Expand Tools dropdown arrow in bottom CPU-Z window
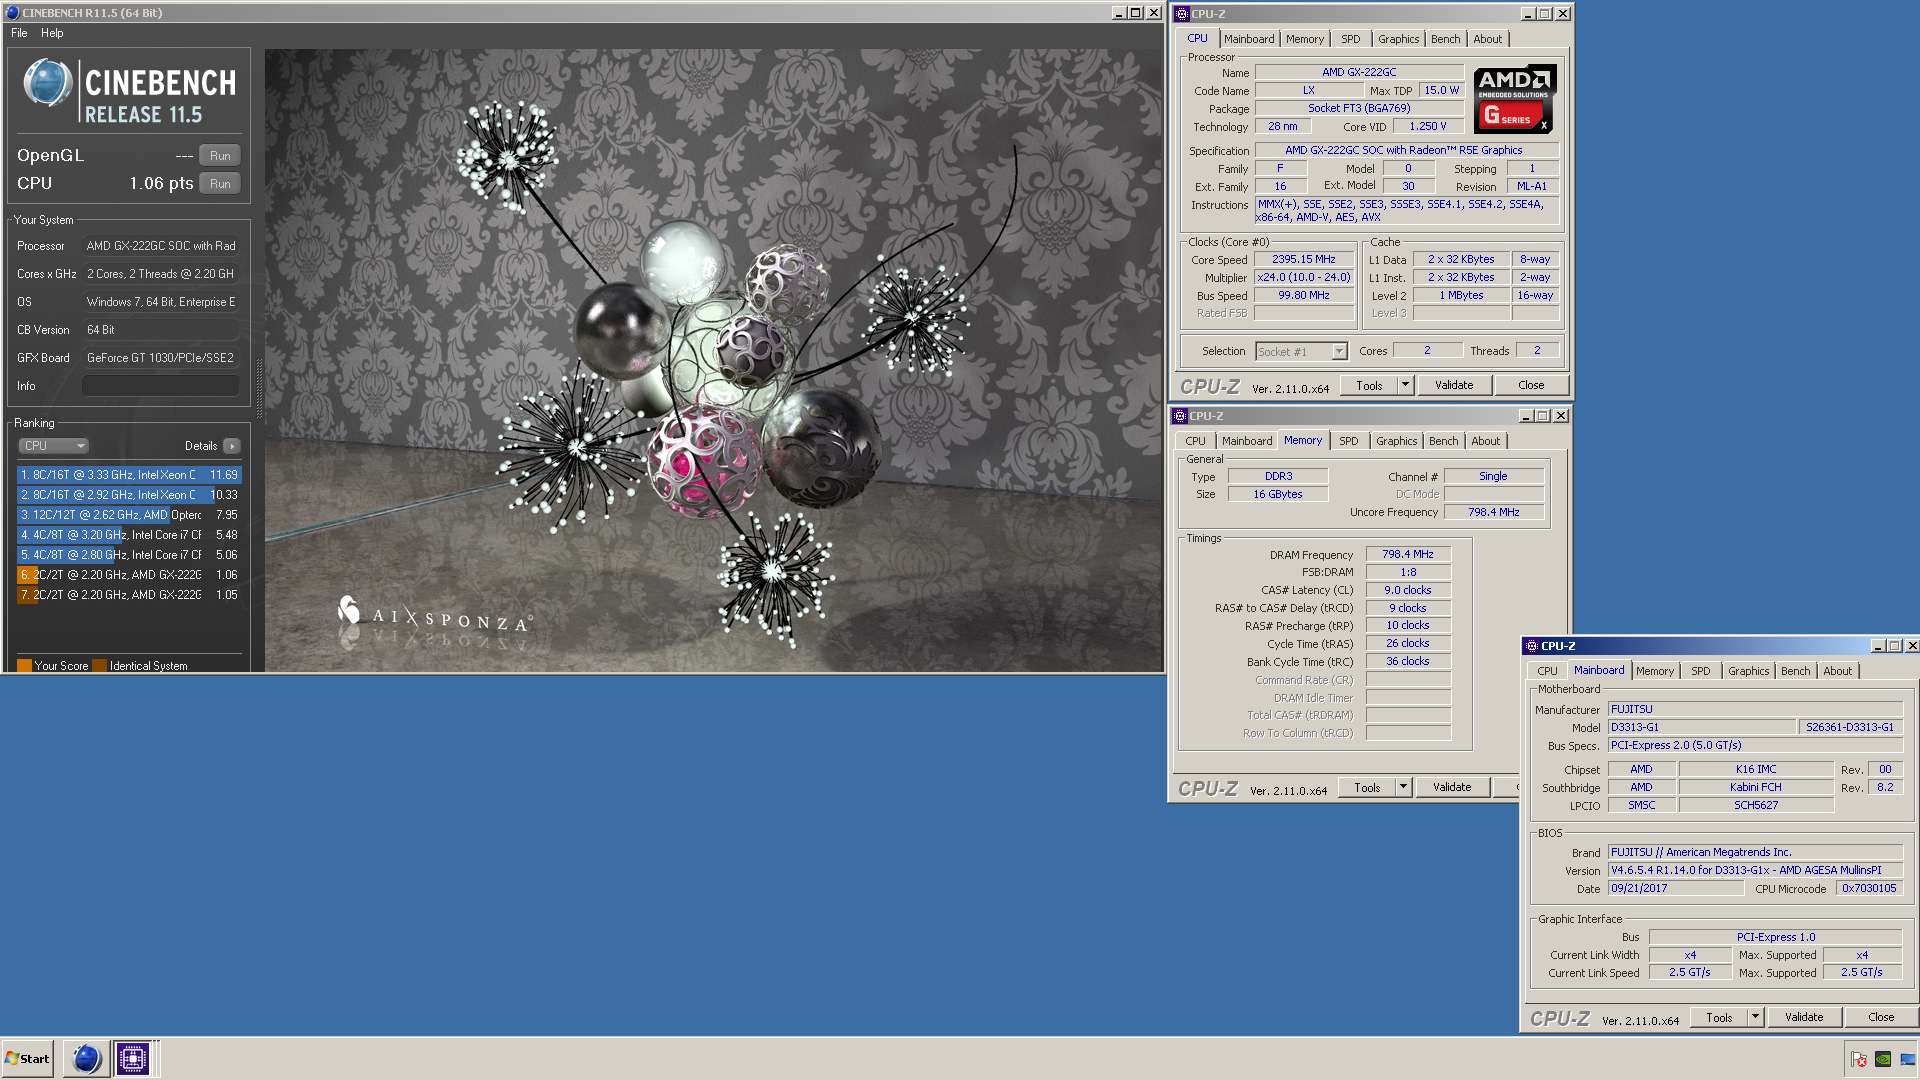Screen dimensions: 1920x1080 (1755, 1018)
